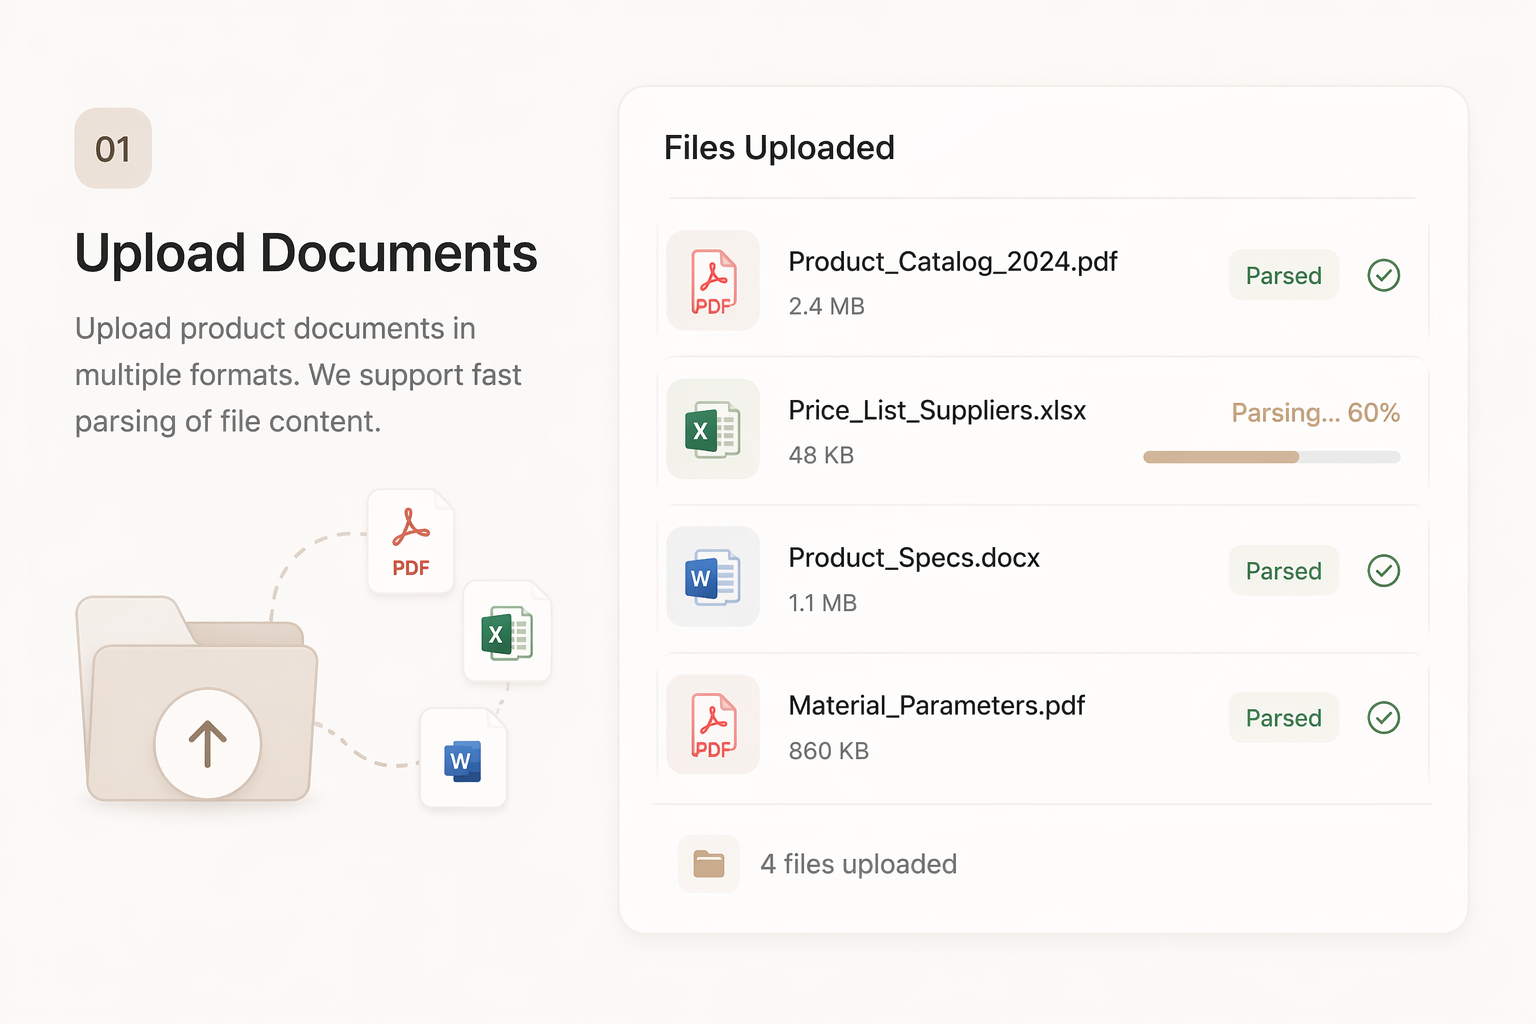This screenshot has width=1536, height=1024.
Task: Select the file name Material_Parameters.pdf
Action: (x=937, y=706)
